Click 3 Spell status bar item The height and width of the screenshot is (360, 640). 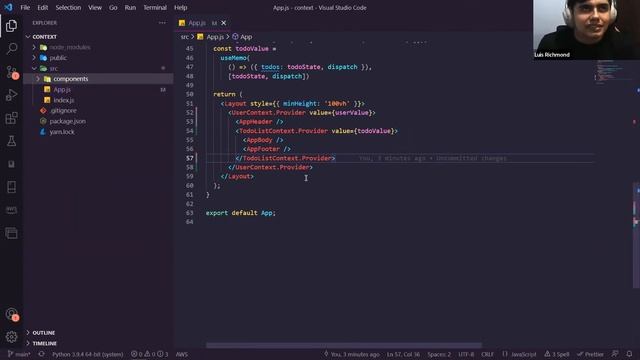click(x=557, y=354)
